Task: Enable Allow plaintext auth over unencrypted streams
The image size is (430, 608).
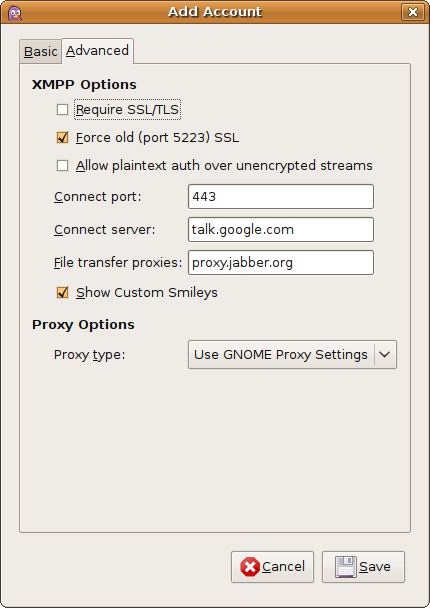Action: (62, 166)
